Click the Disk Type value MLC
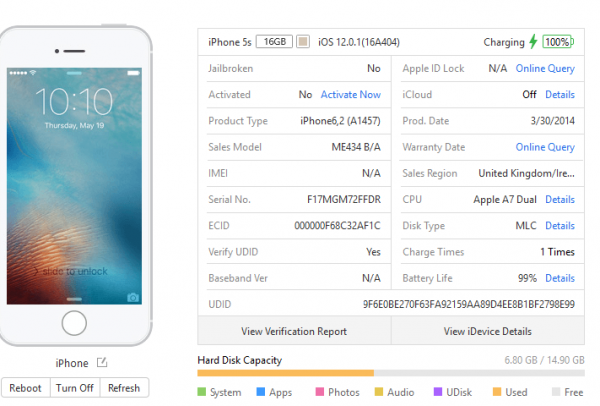The height and width of the screenshot is (406, 600). click(526, 226)
